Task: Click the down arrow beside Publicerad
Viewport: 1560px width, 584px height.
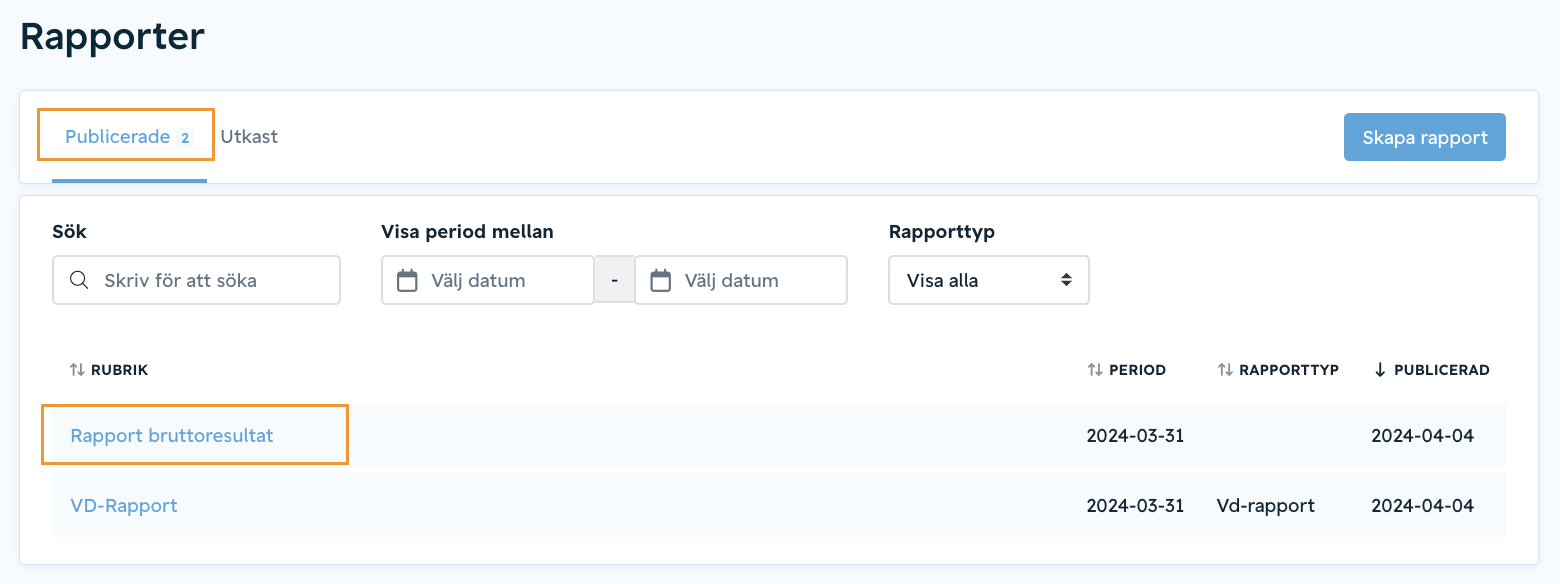Action: click(x=1380, y=370)
